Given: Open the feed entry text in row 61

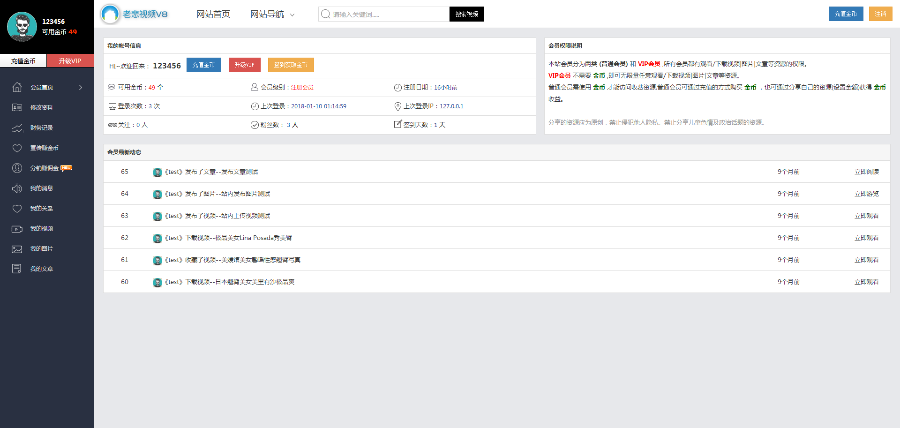Looking at the screenshot, I should (232, 260).
